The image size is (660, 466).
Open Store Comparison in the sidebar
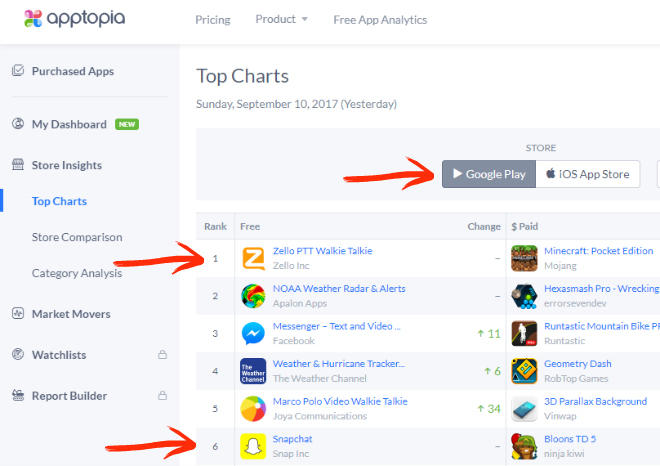(77, 237)
